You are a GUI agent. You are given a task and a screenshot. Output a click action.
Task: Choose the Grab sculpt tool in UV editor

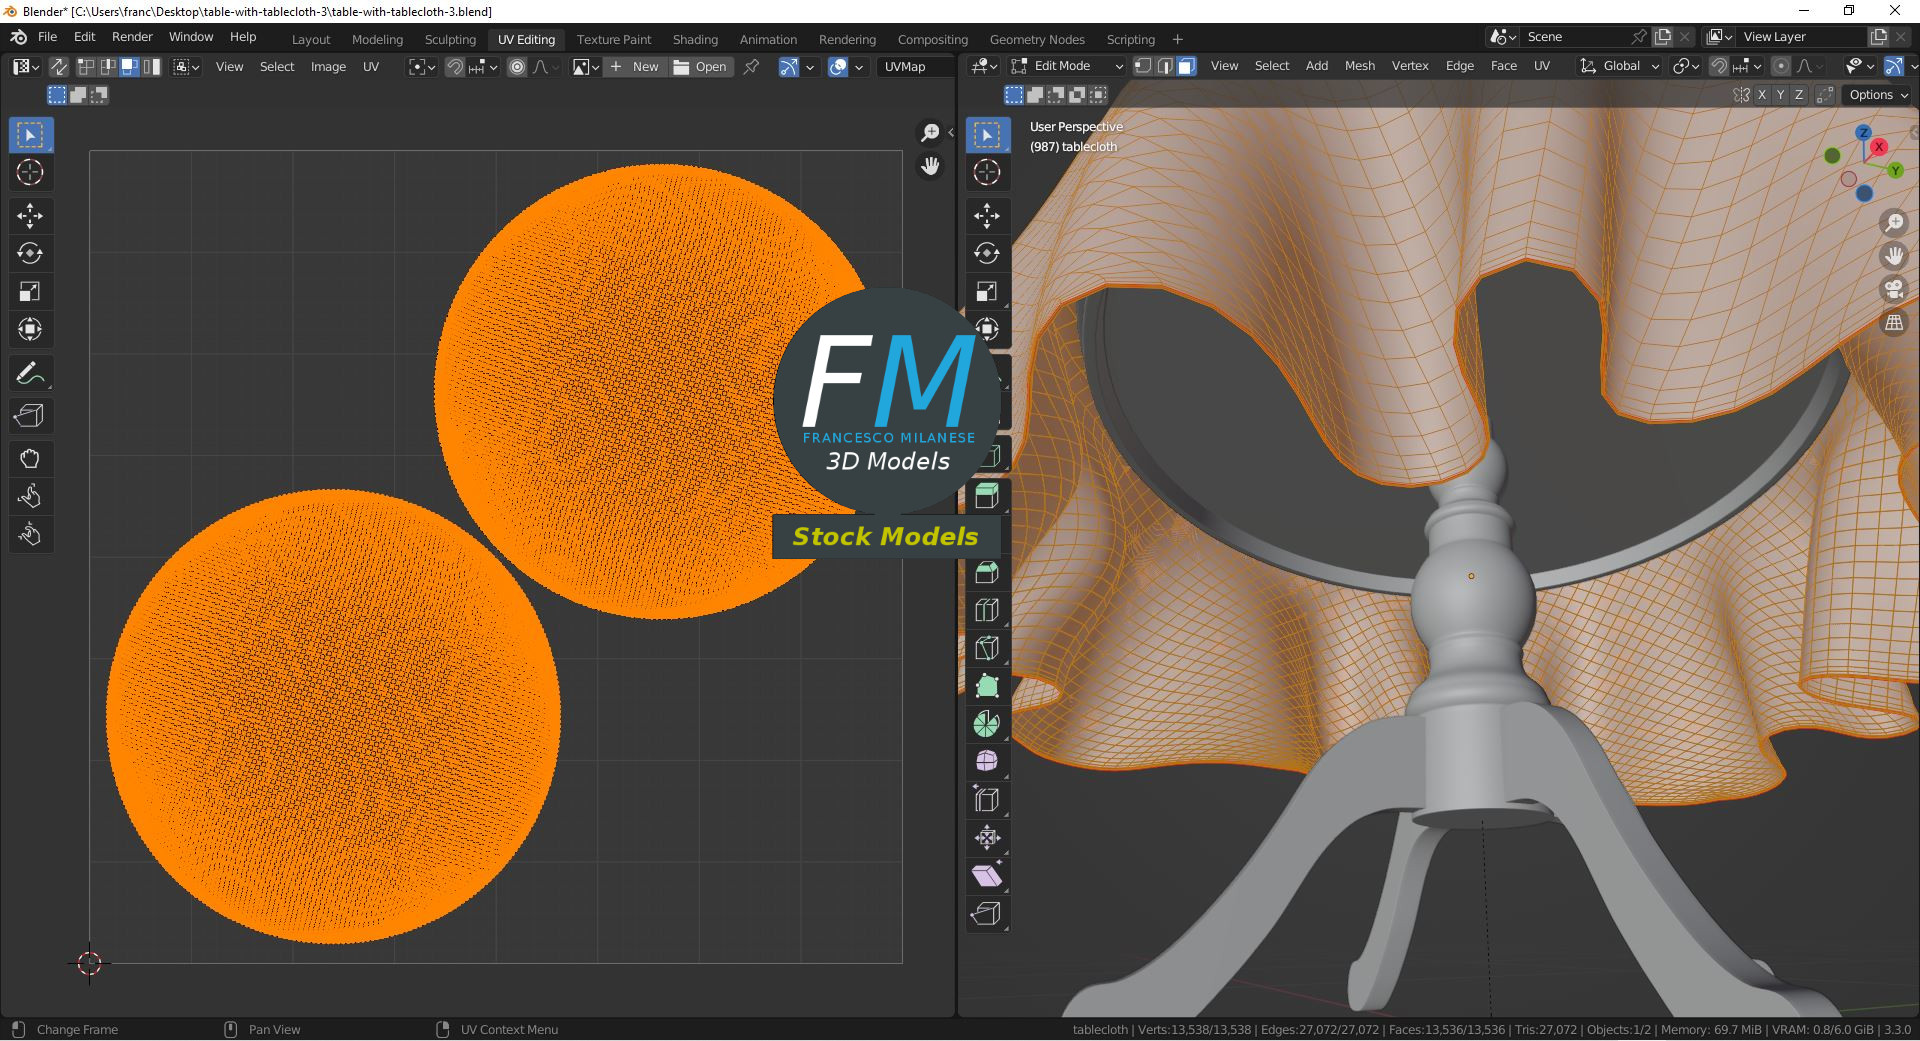coord(30,460)
